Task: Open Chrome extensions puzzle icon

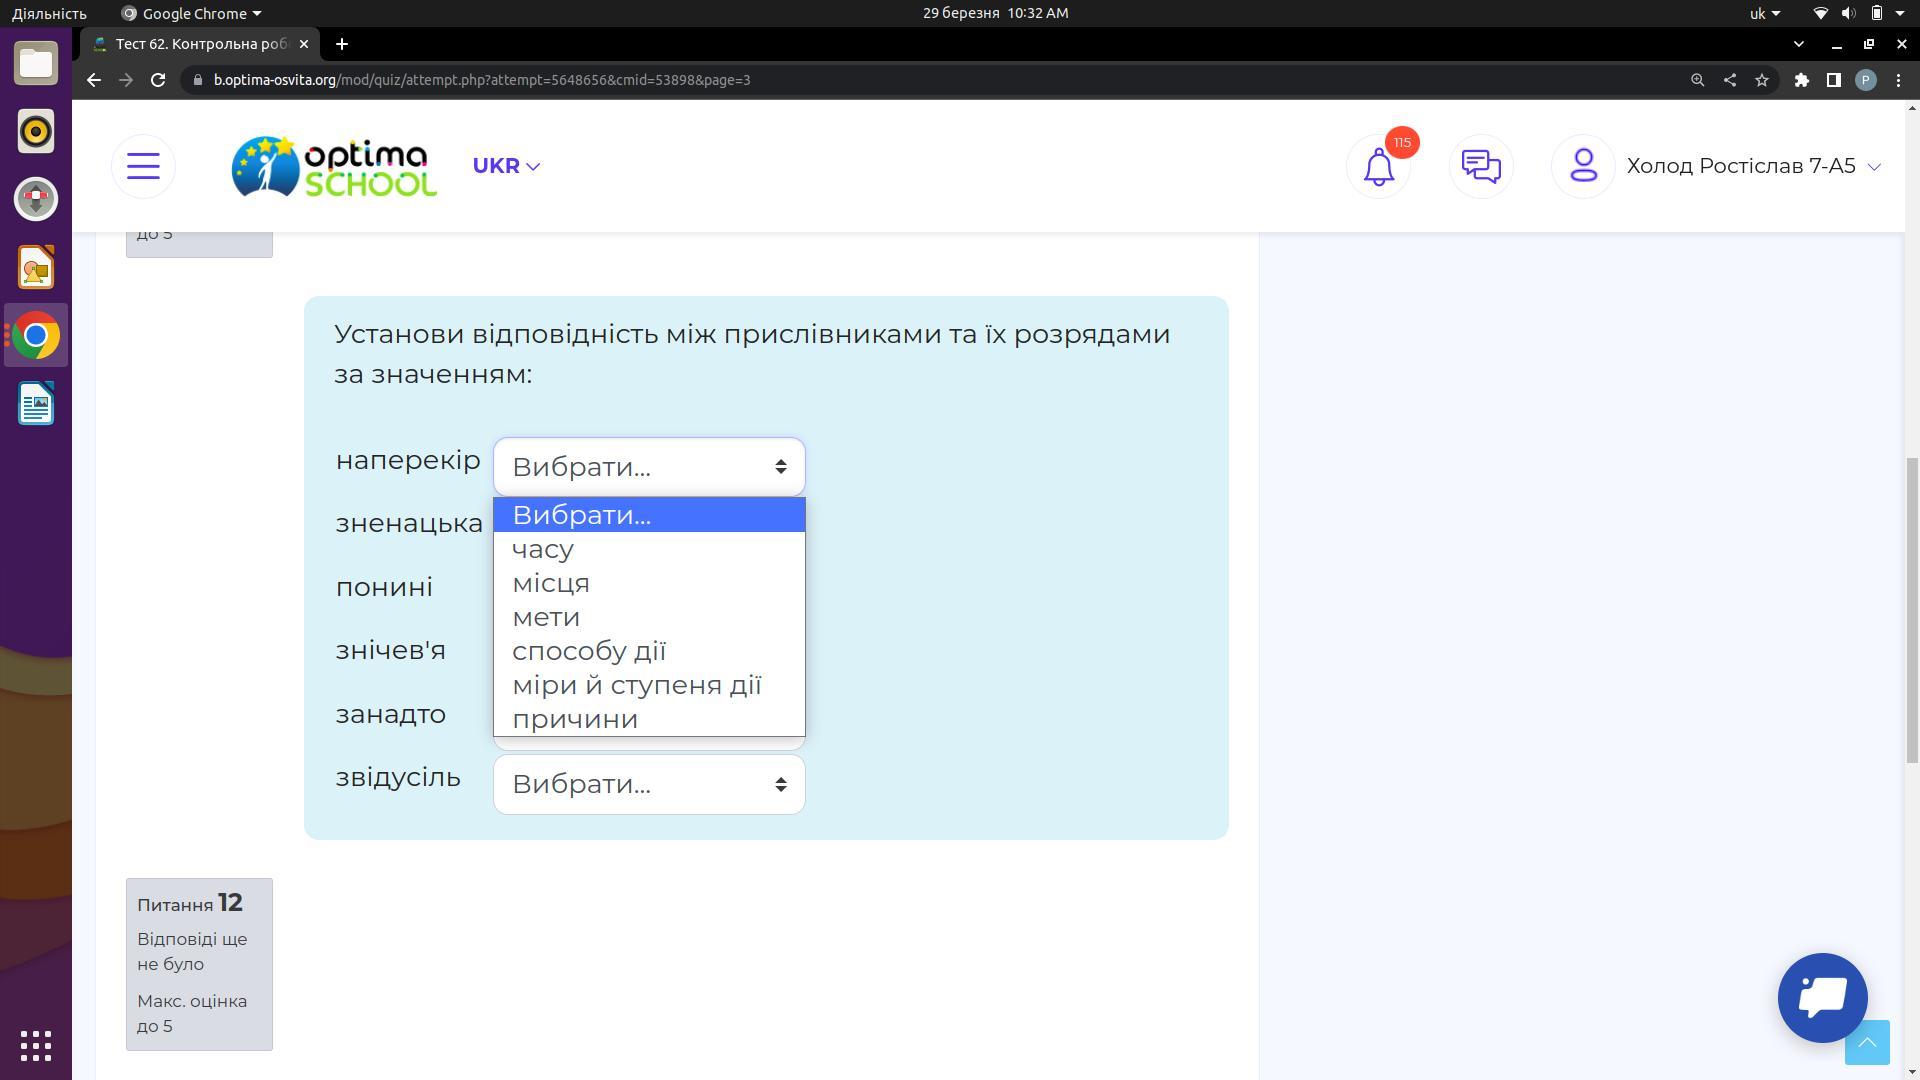Action: pos(1801,80)
